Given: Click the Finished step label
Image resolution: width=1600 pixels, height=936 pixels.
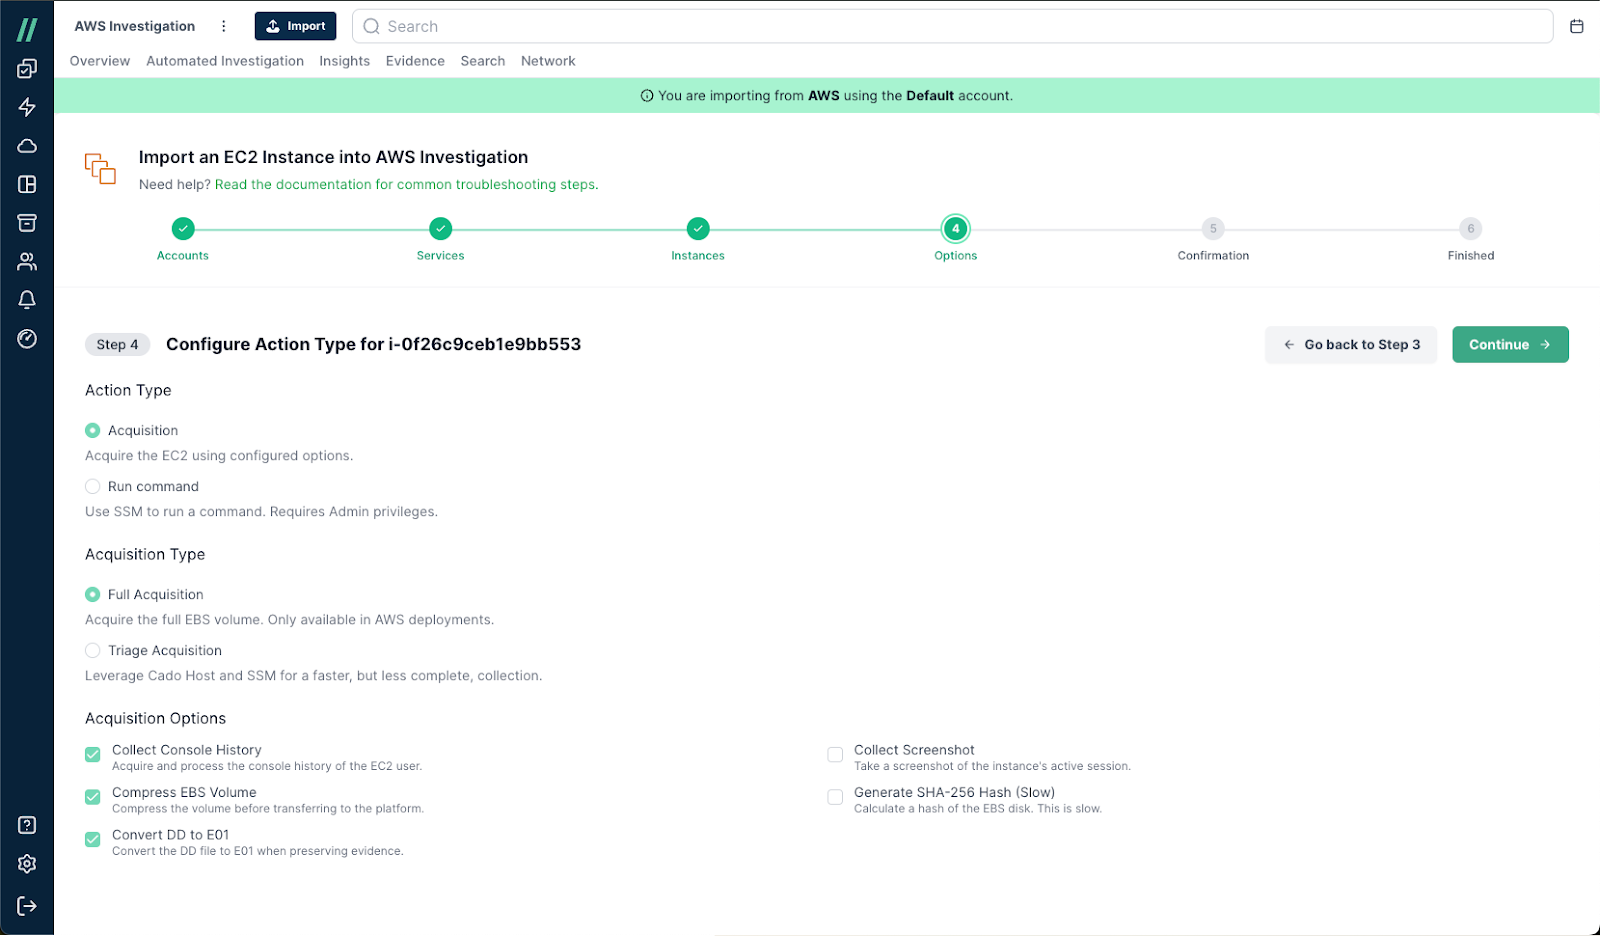Looking at the screenshot, I should pos(1471,256).
